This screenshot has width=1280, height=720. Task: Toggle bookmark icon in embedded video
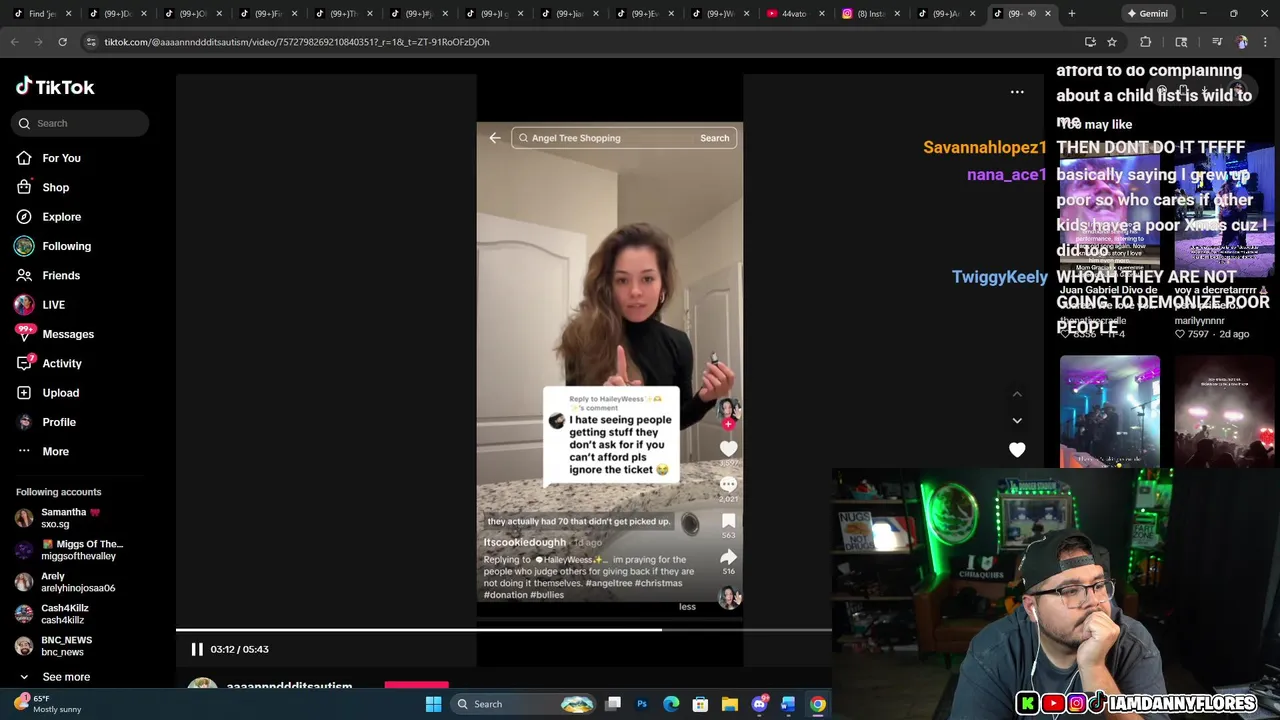[728, 521]
